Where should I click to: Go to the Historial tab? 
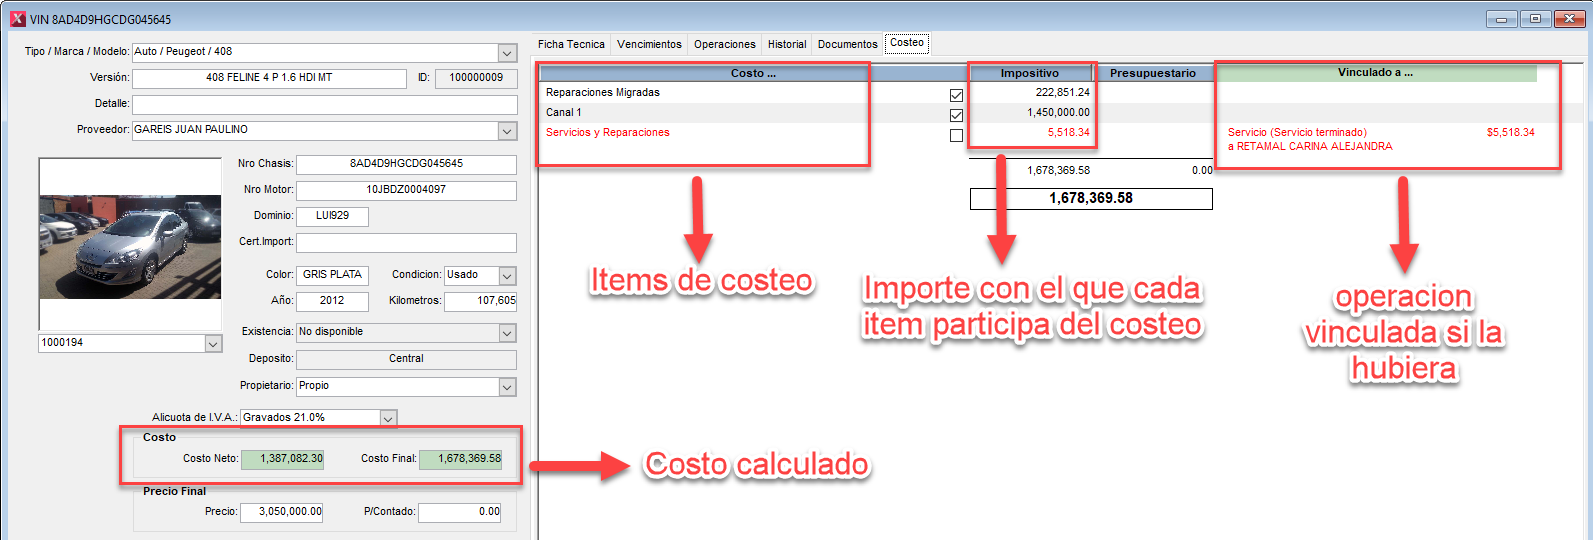click(787, 44)
